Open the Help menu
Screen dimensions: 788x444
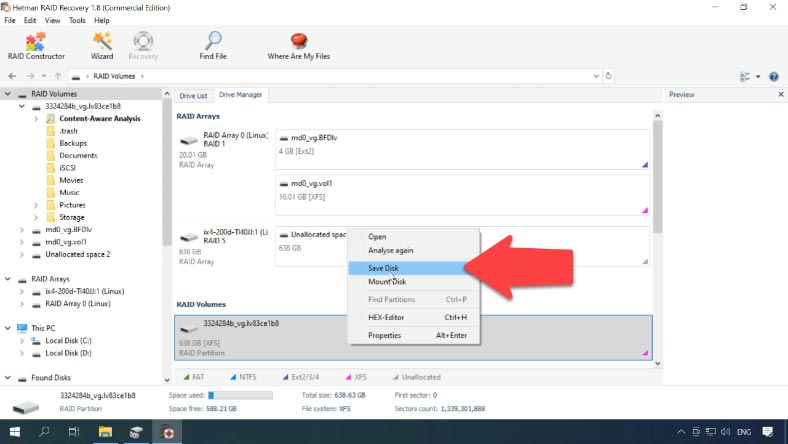[x=102, y=20]
